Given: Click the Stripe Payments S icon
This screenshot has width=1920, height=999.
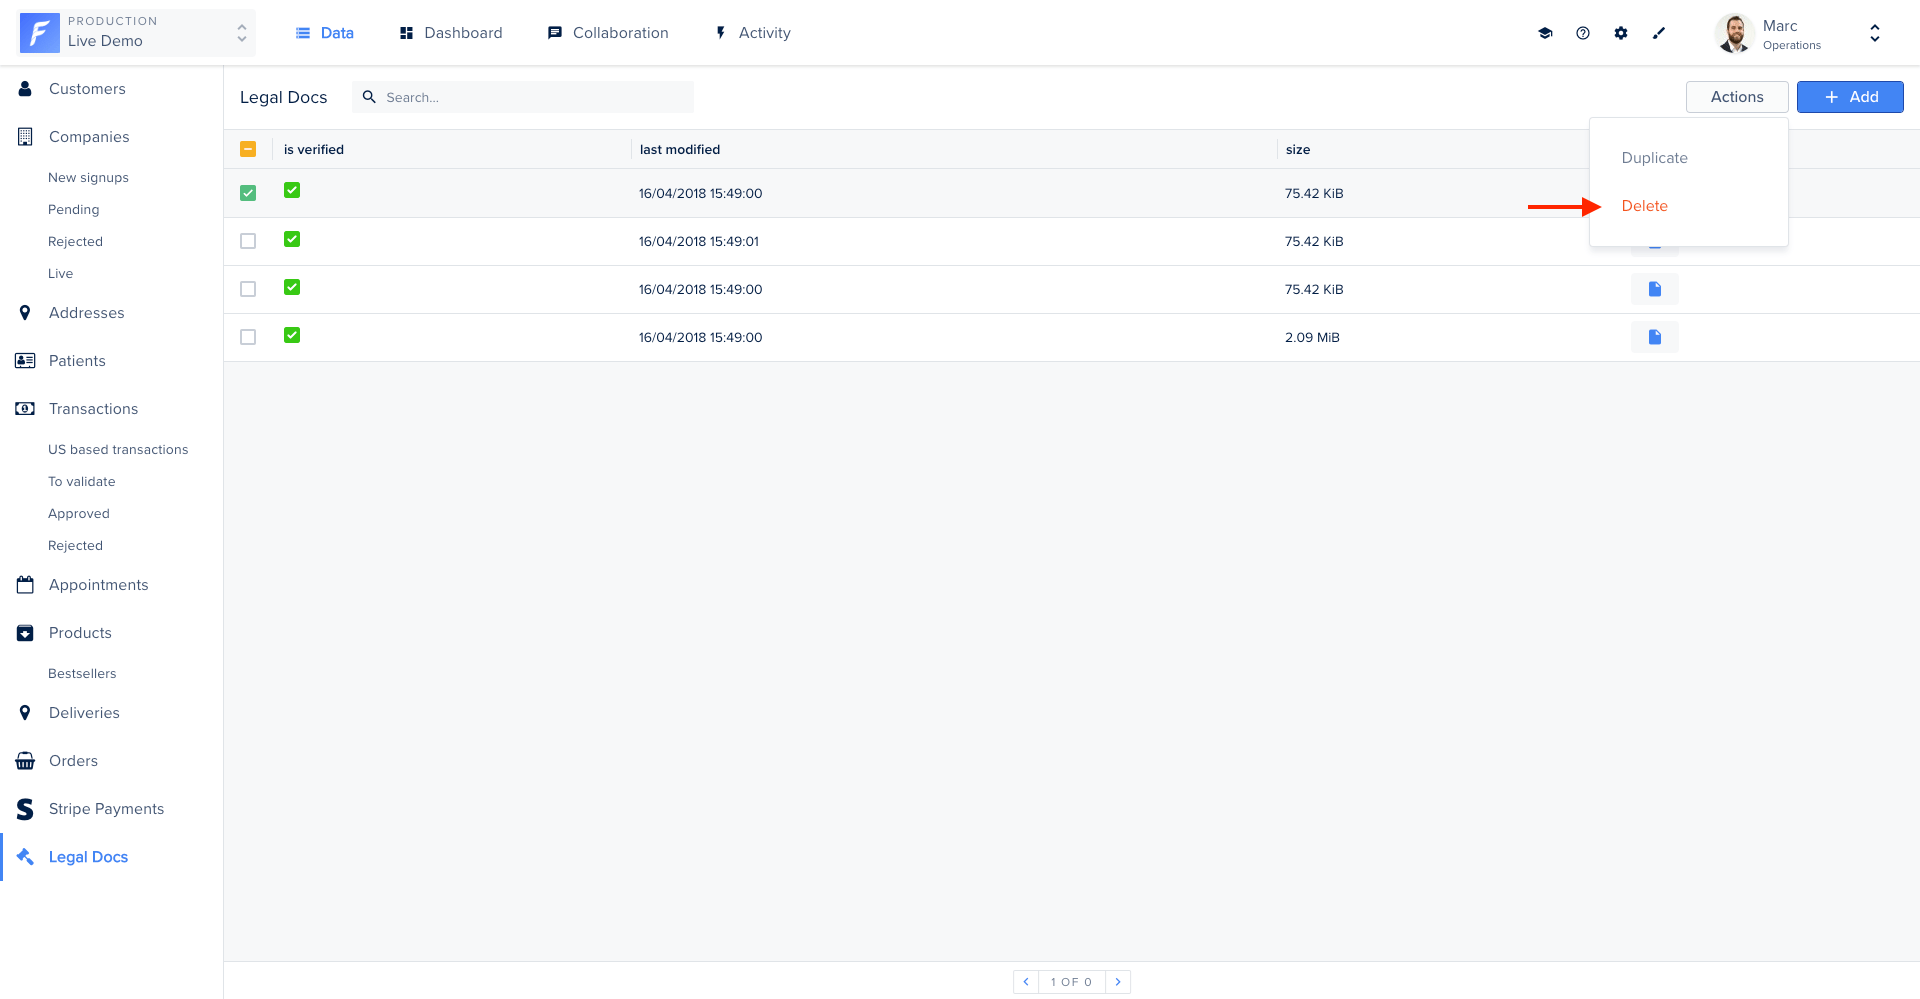Looking at the screenshot, I should tap(25, 809).
